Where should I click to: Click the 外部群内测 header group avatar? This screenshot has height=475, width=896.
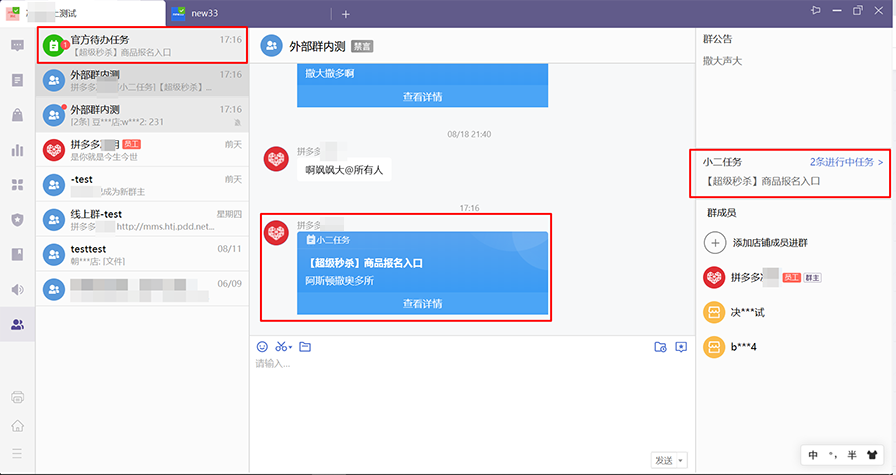pyautogui.click(x=271, y=46)
